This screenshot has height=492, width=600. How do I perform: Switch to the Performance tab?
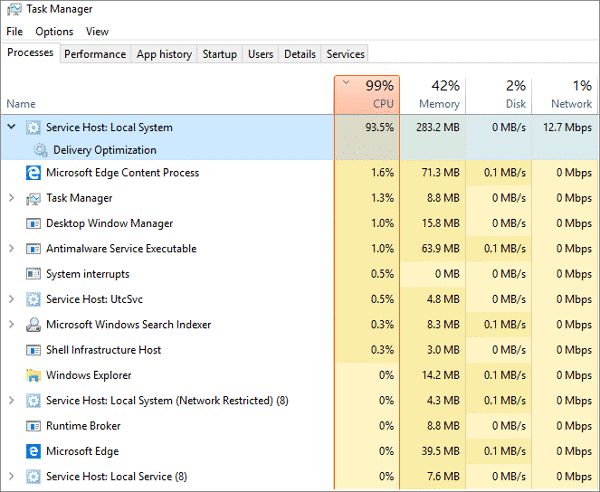(95, 54)
